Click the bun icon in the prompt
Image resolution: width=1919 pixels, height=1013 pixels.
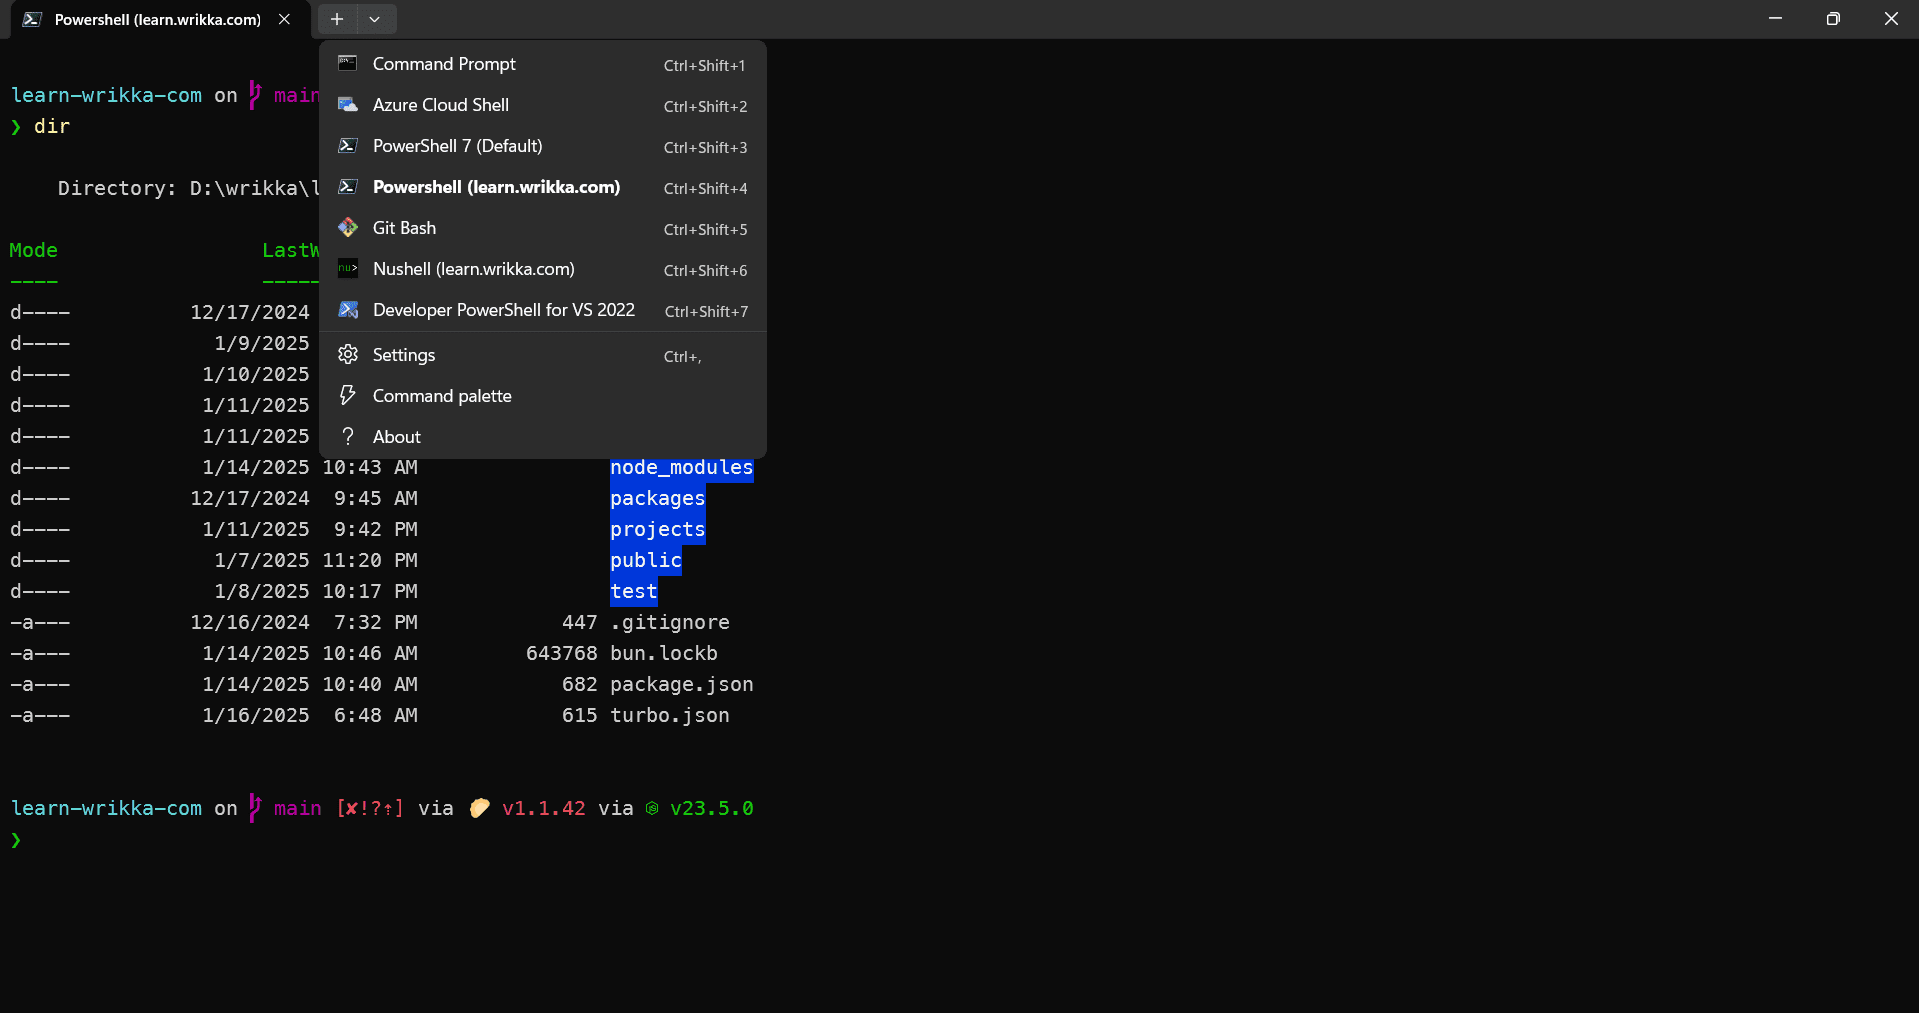479,808
